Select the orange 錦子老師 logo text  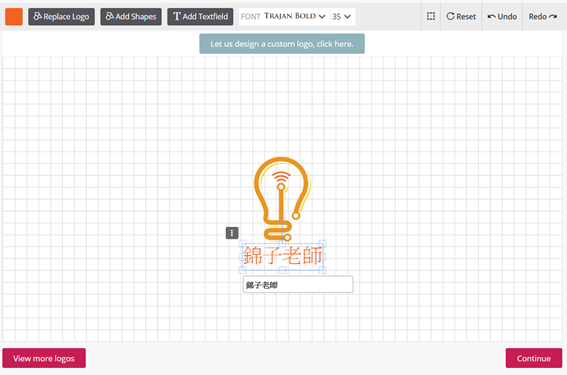282,256
